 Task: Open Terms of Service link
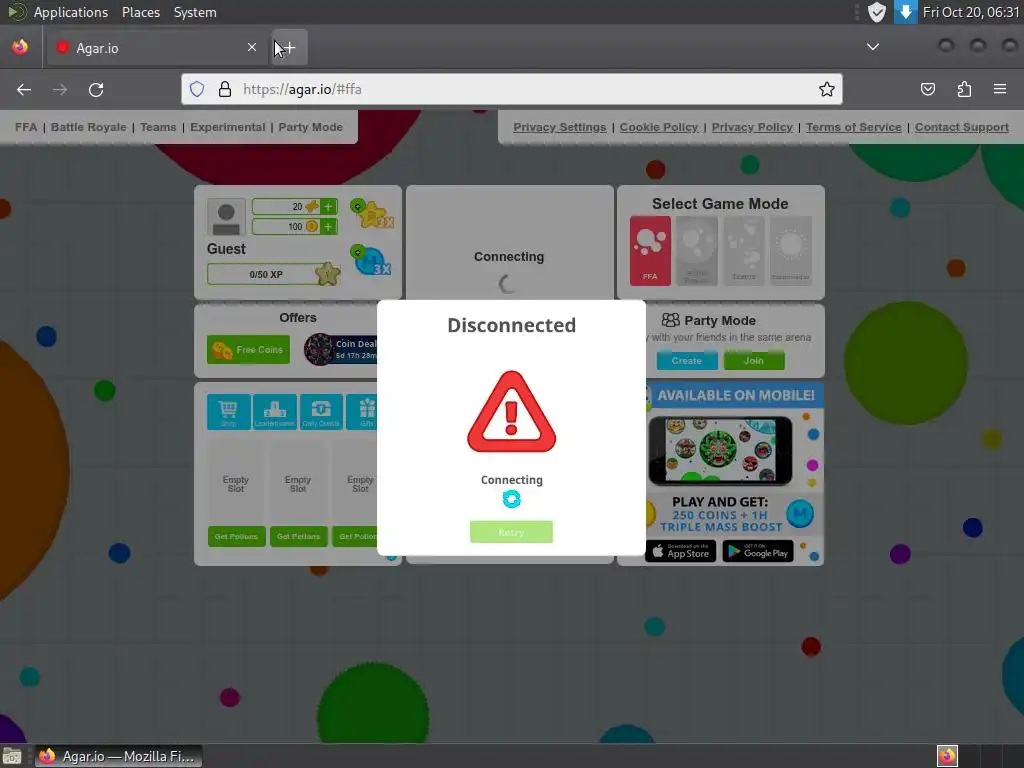coord(854,127)
